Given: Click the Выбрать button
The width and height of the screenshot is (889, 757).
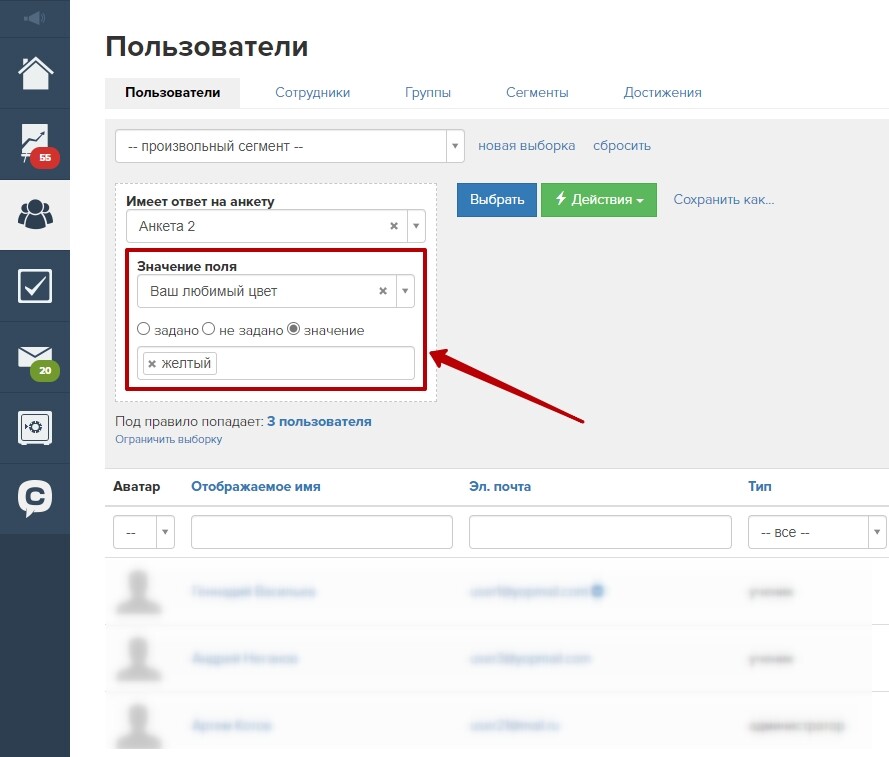Looking at the screenshot, I should (497, 200).
